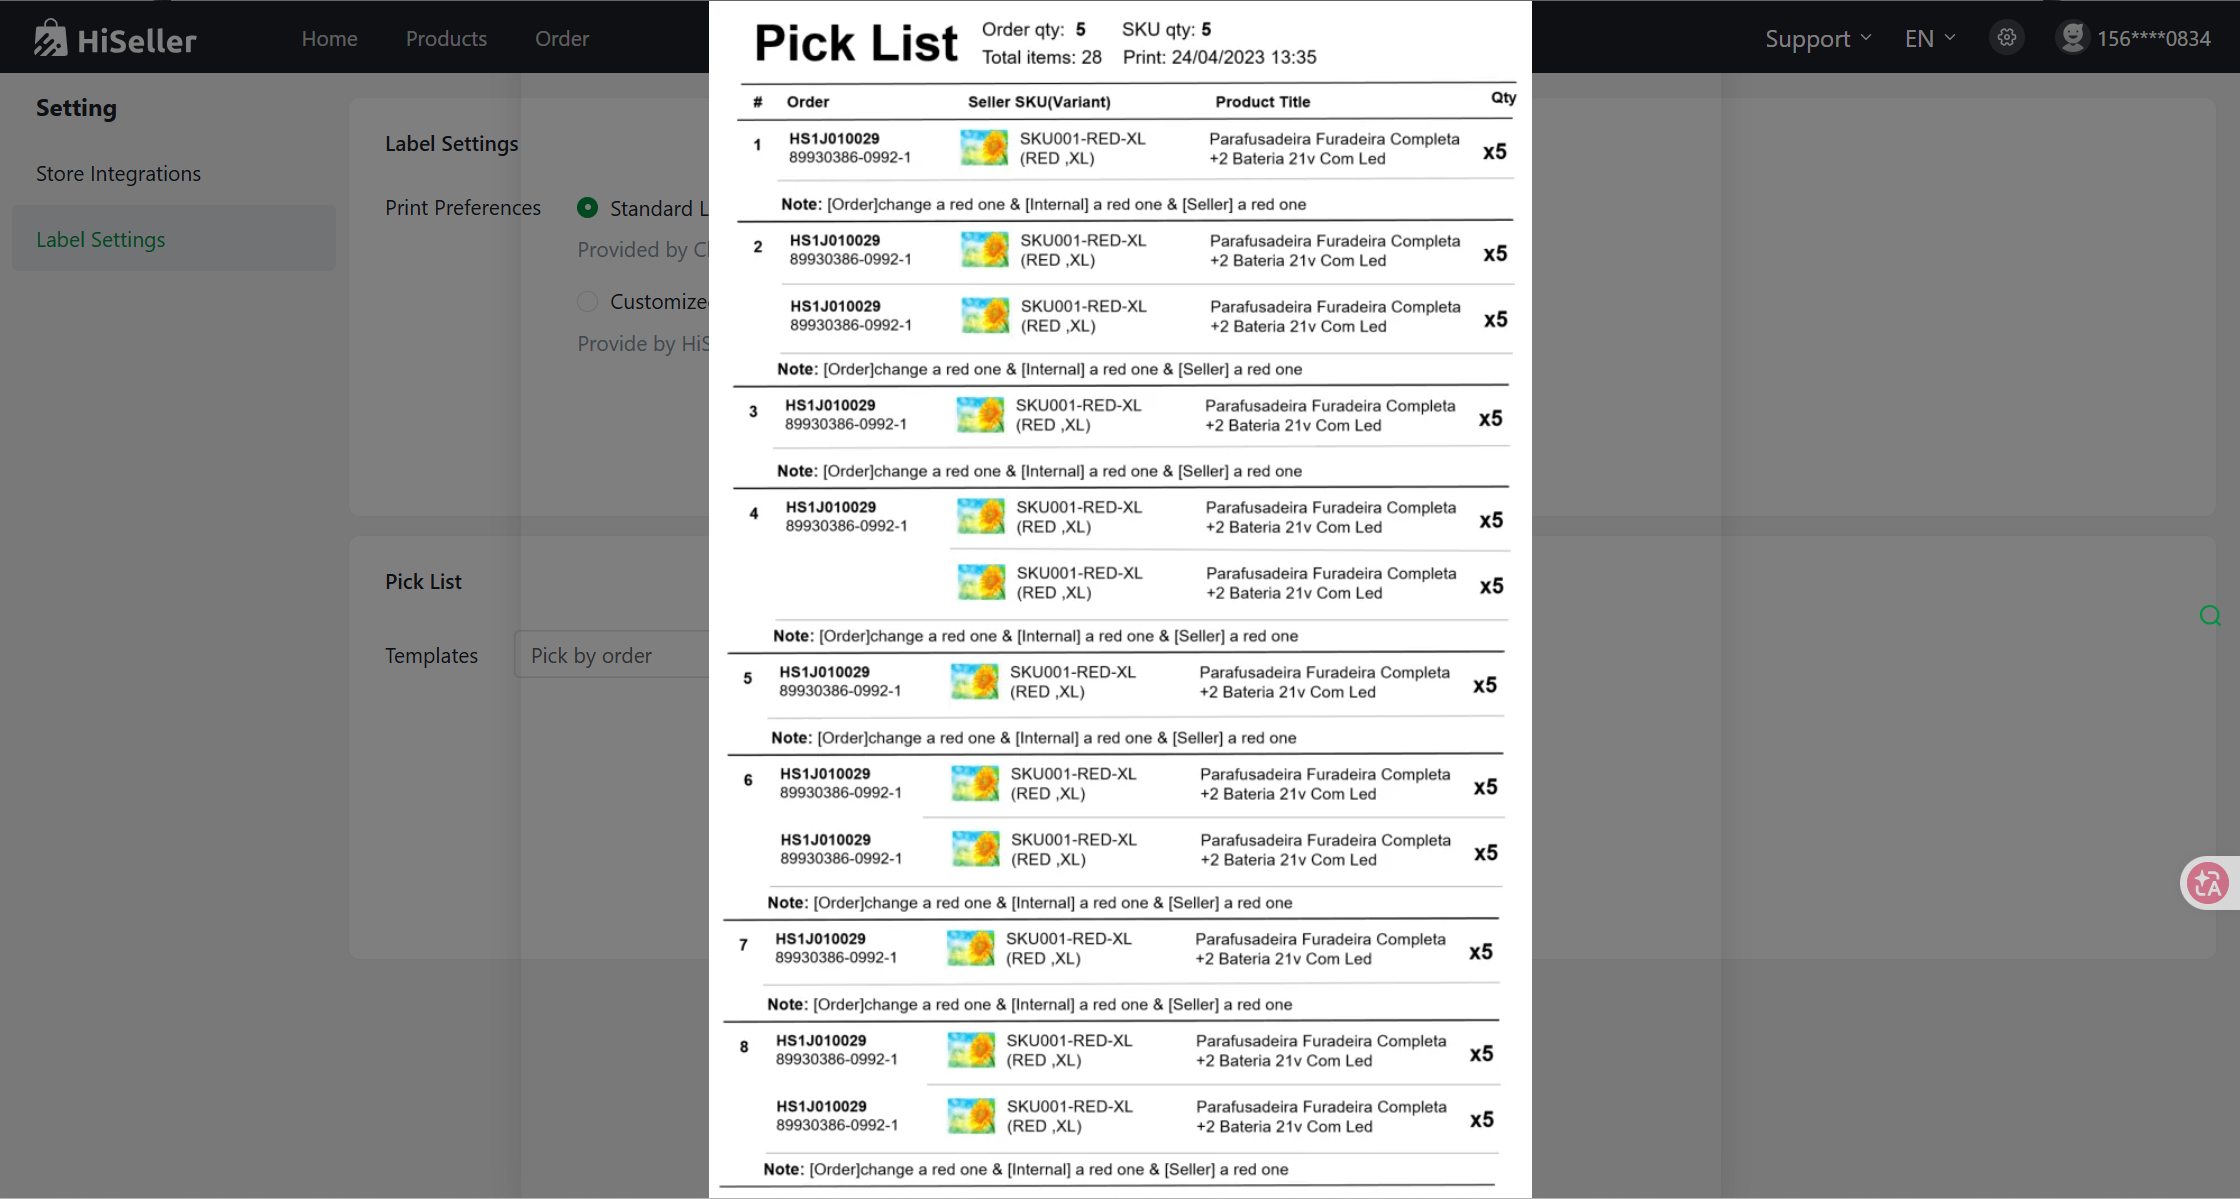The image size is (2240, 1199).
Task: Click sunflower thumbnail in pick list row 1
Action: [983, 148]
